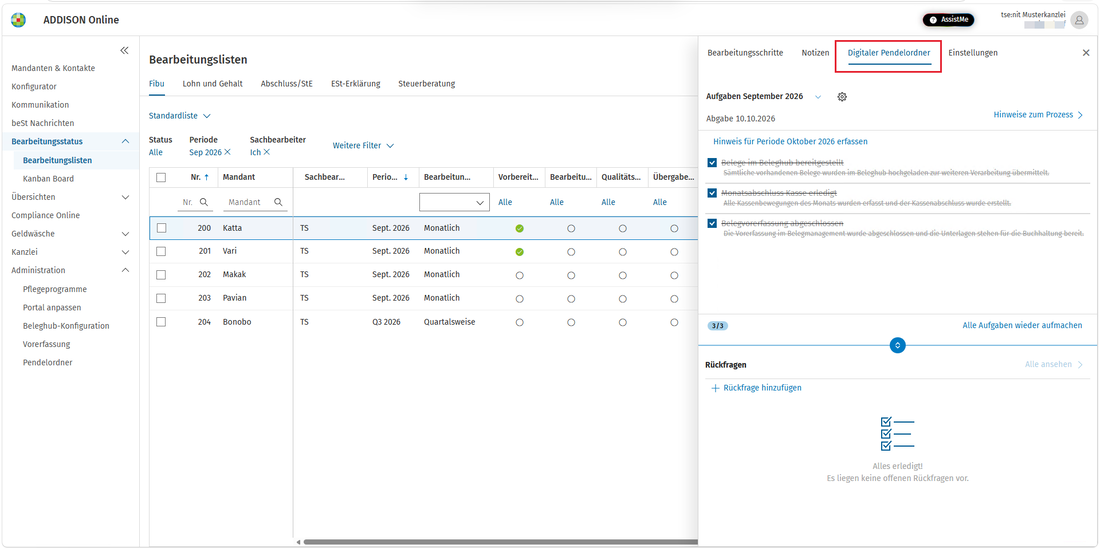Open Kanban Board in sidebar

pos(48,179)
